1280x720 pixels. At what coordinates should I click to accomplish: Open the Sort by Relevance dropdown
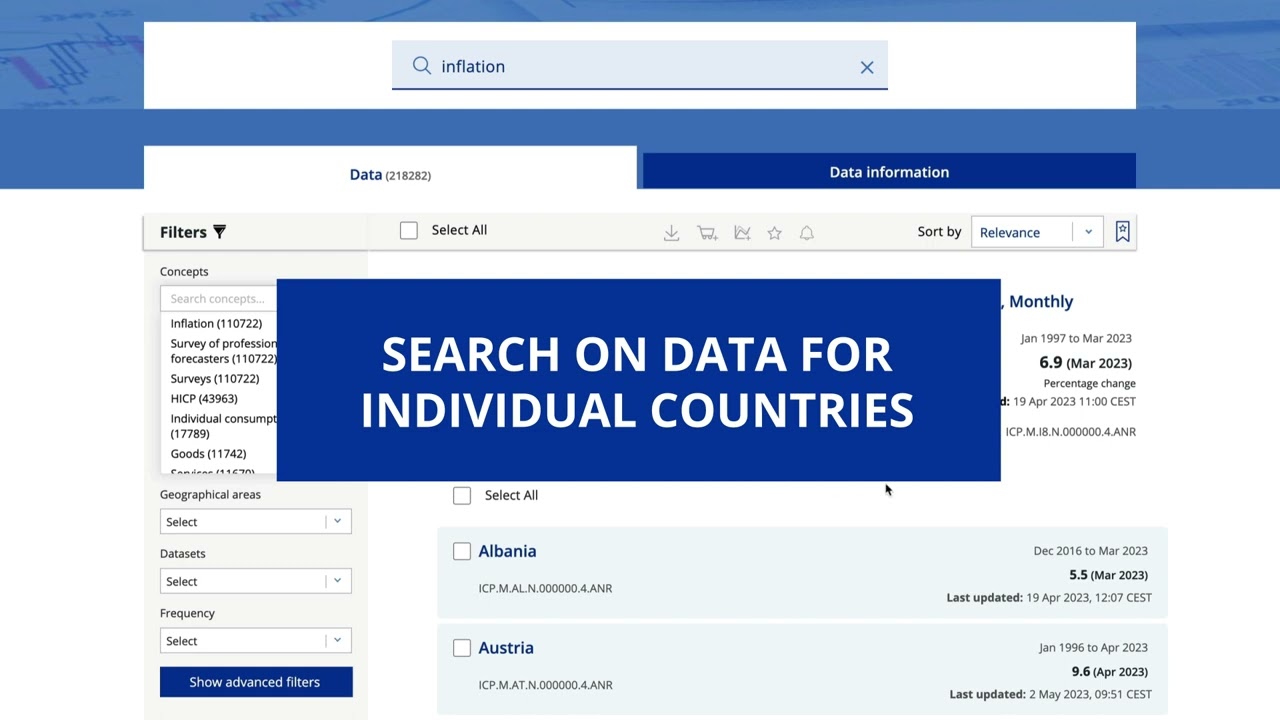1037,232
